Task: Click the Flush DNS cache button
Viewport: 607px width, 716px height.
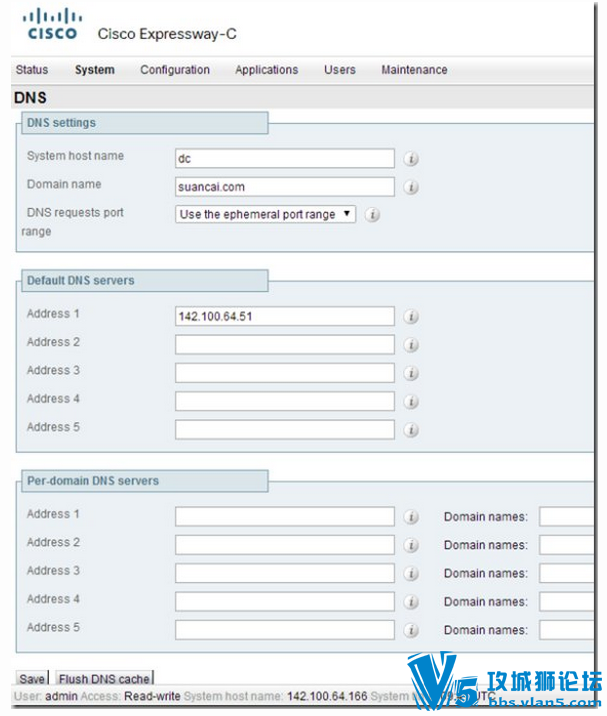Action: pyautogui.click(x=104, y=678)
